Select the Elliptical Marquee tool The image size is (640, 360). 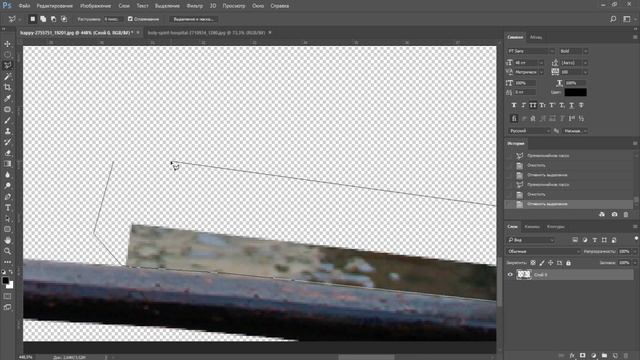7,54
